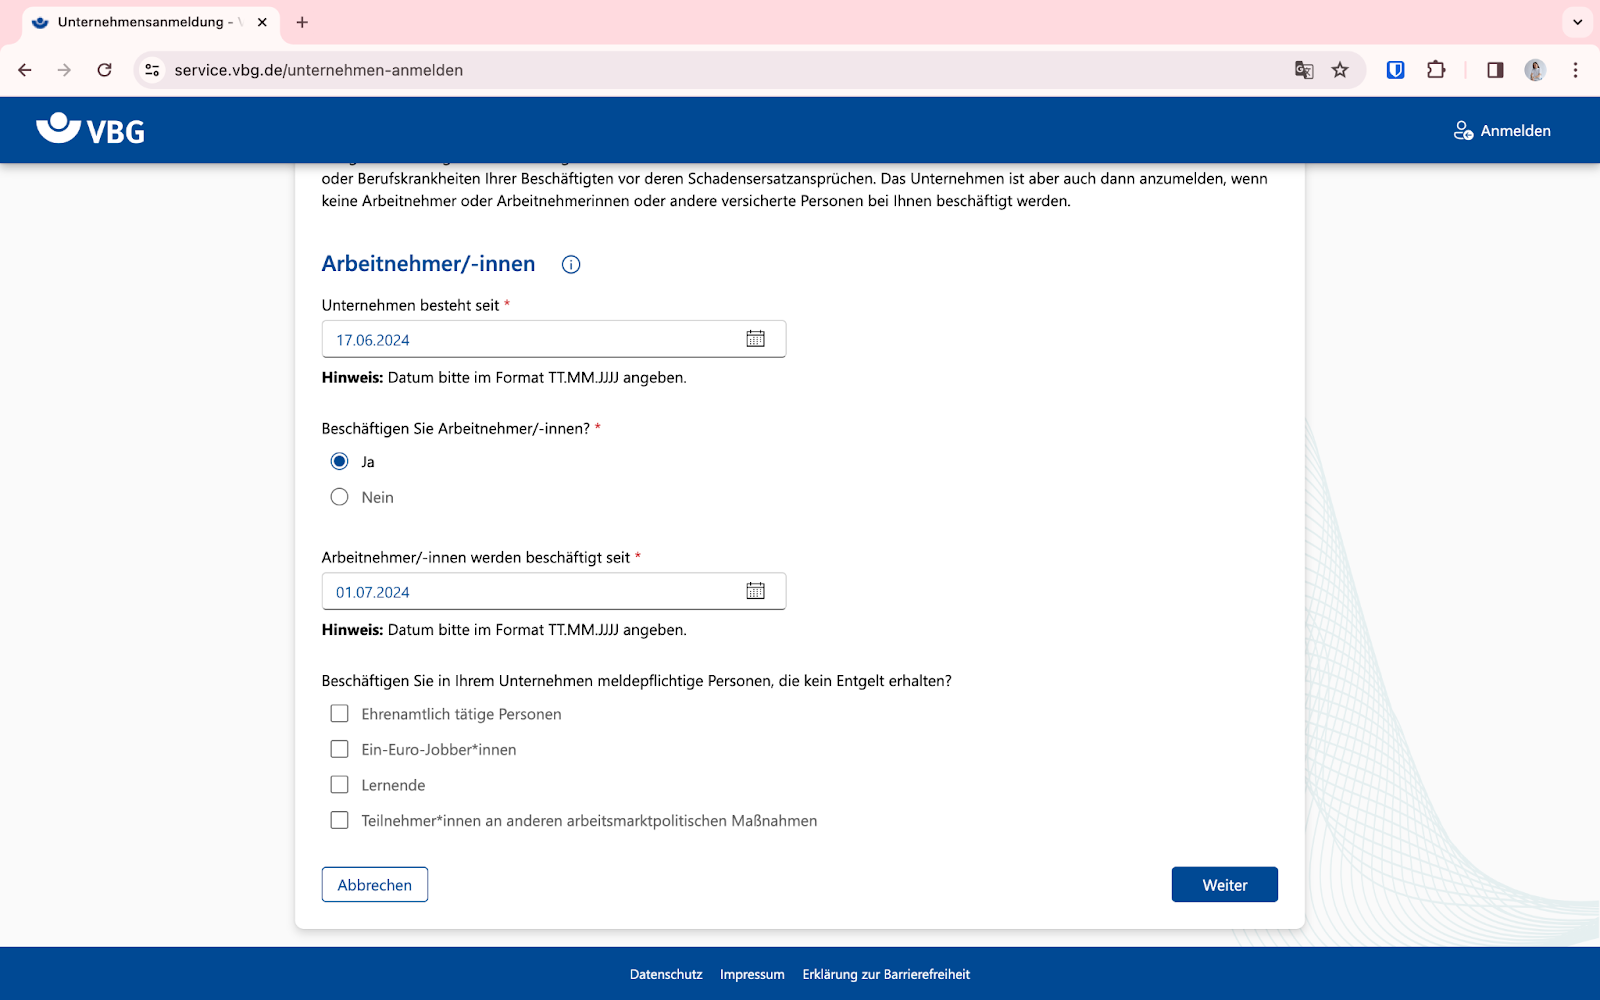The height and width of the screenshot is (1000, 1600).
Task: Close the Unternehmensanmeldung tab
Action: (262, 22)
